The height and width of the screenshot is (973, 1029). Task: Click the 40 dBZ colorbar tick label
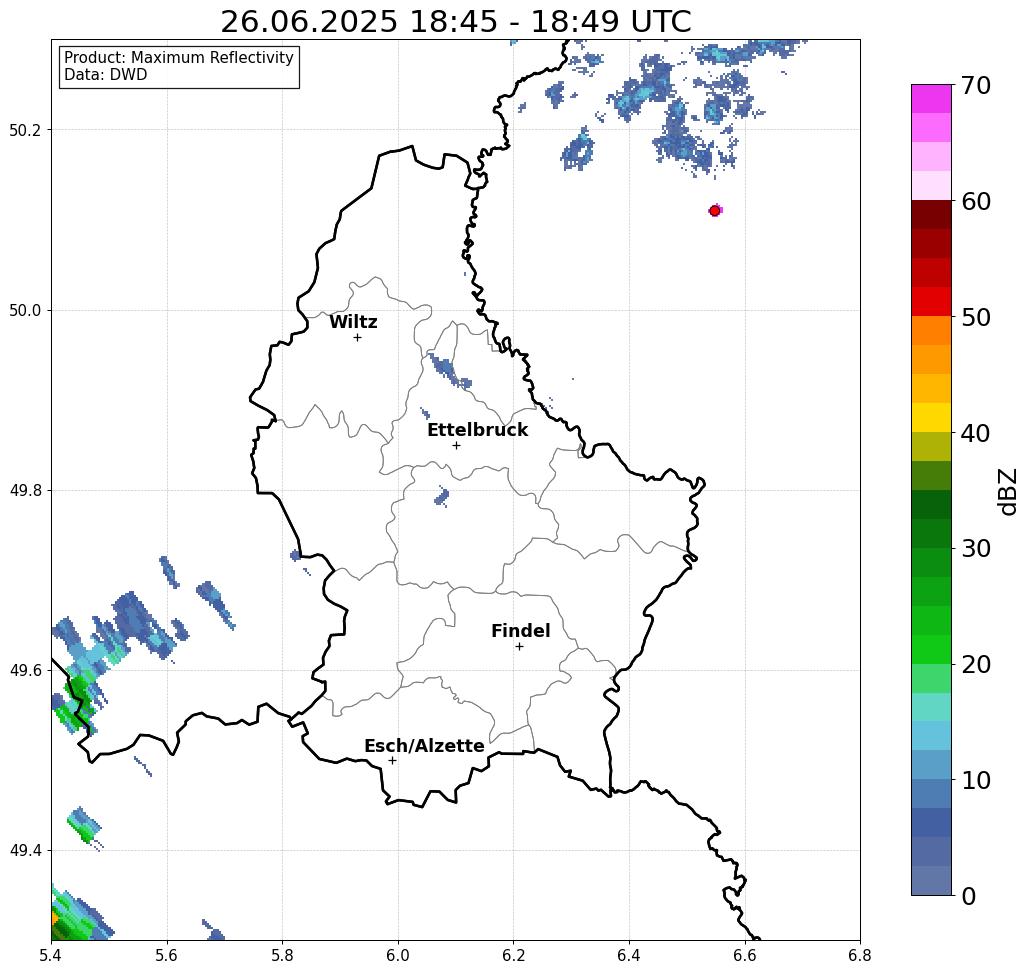975,433
